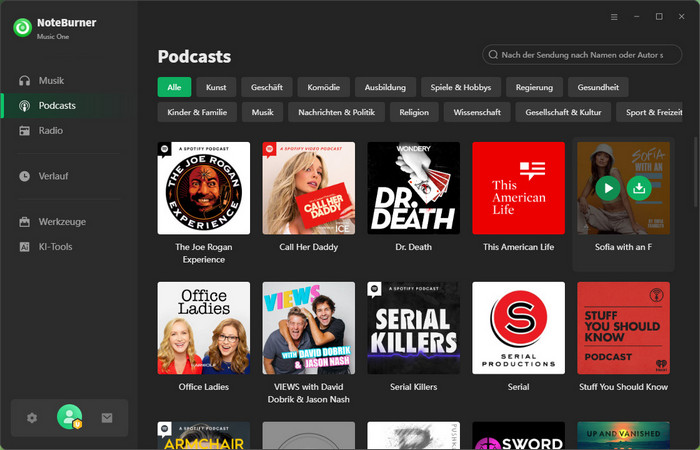Open the user profile avatar
Image resolution: width=700 pixels, height=450 pixels.
click(x=69, y=417)
